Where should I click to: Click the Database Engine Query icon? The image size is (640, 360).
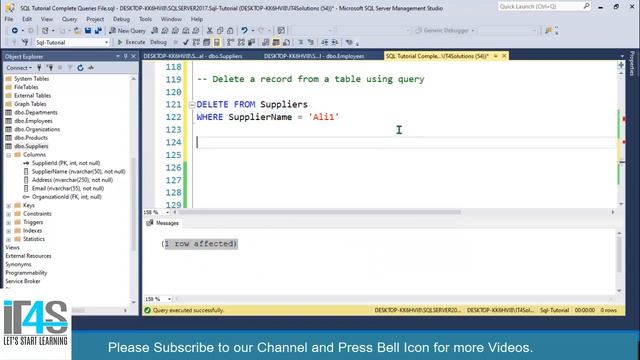(x=154, y=31)
